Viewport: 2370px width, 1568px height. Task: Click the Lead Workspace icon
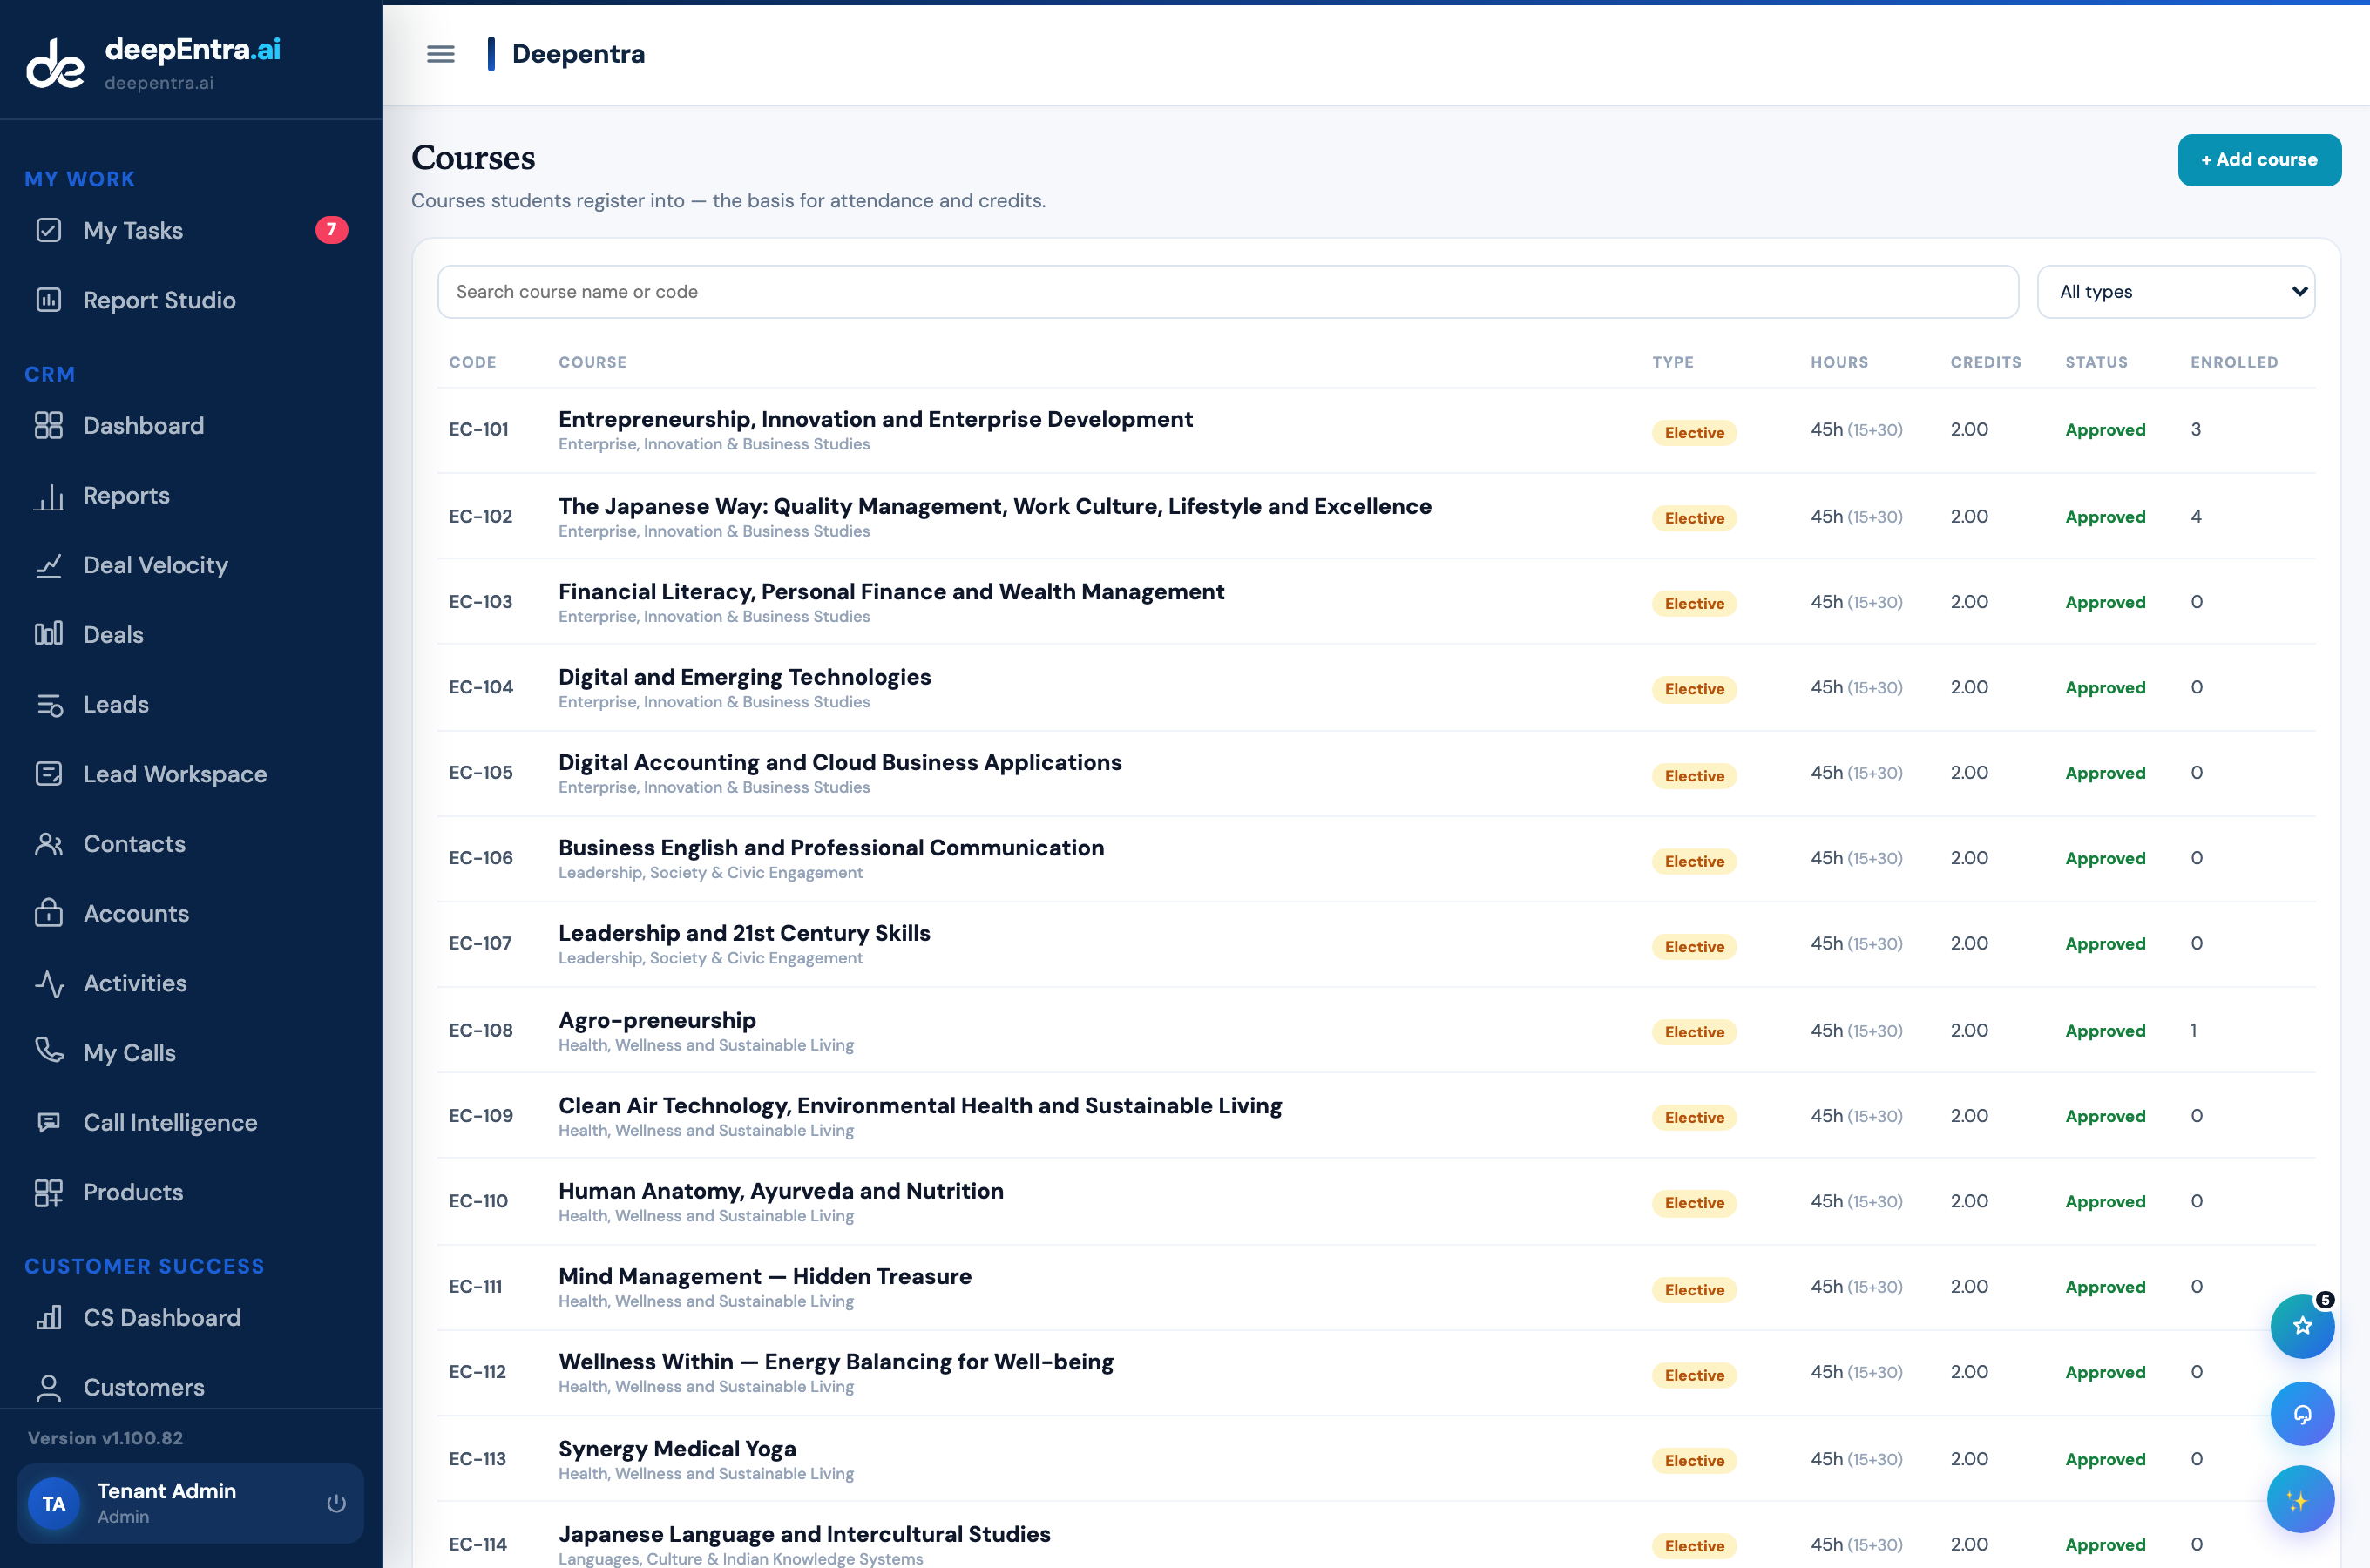[49, 774]
